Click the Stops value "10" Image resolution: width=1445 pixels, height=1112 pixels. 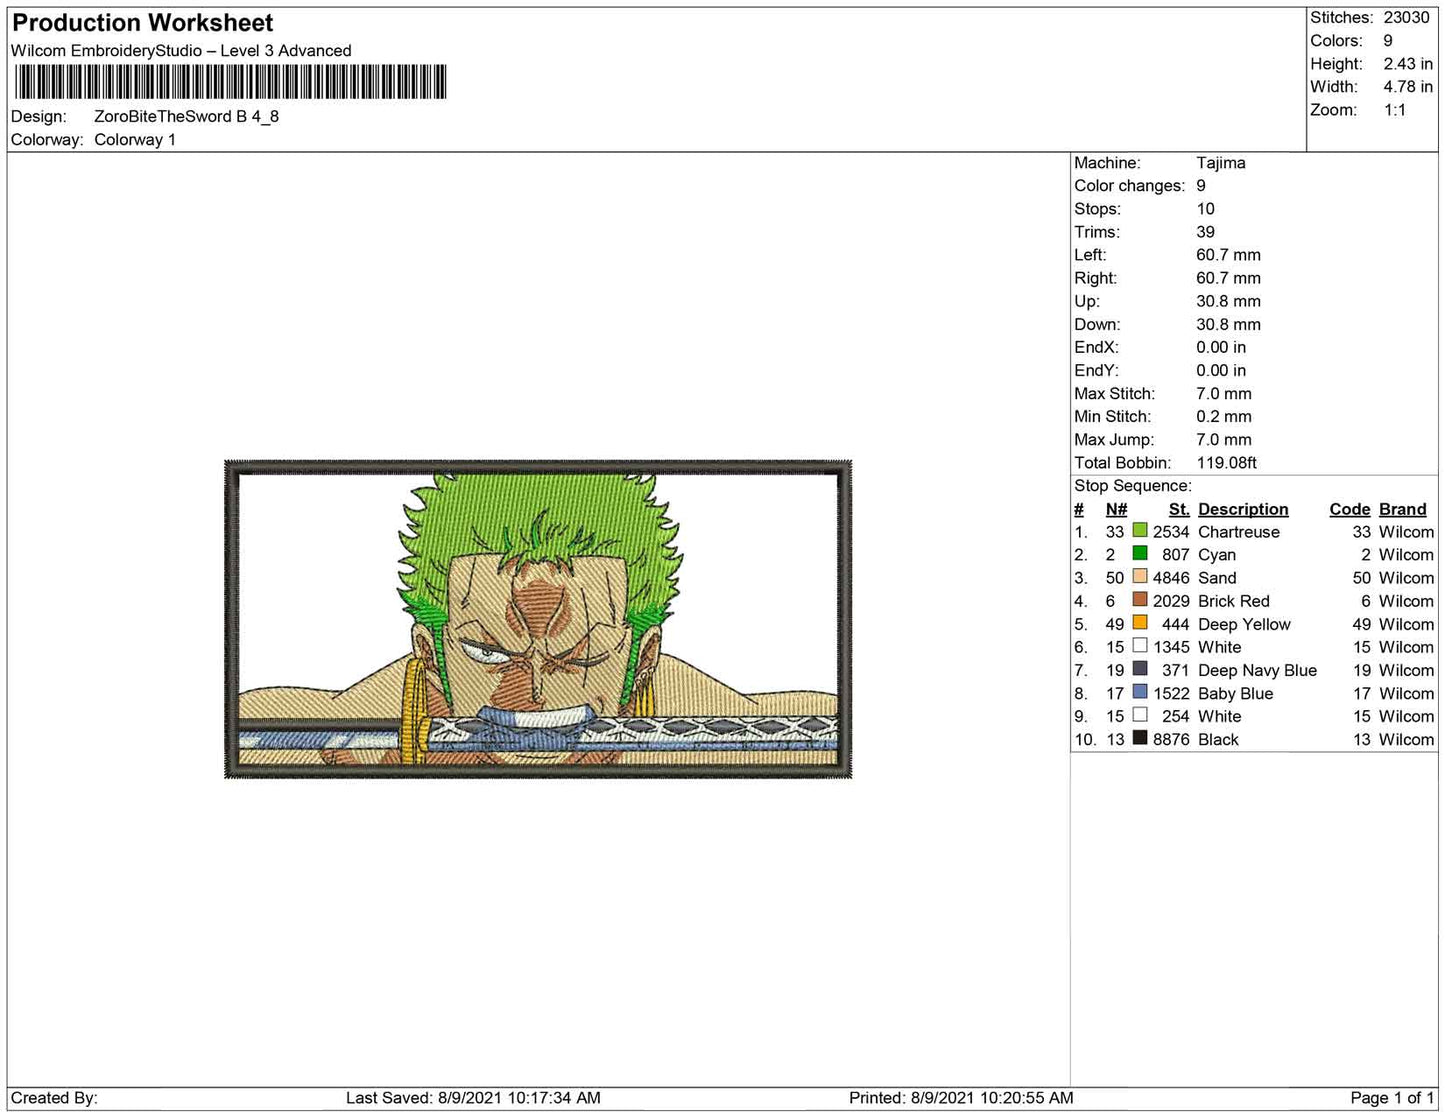click(x=1206, y=209)
